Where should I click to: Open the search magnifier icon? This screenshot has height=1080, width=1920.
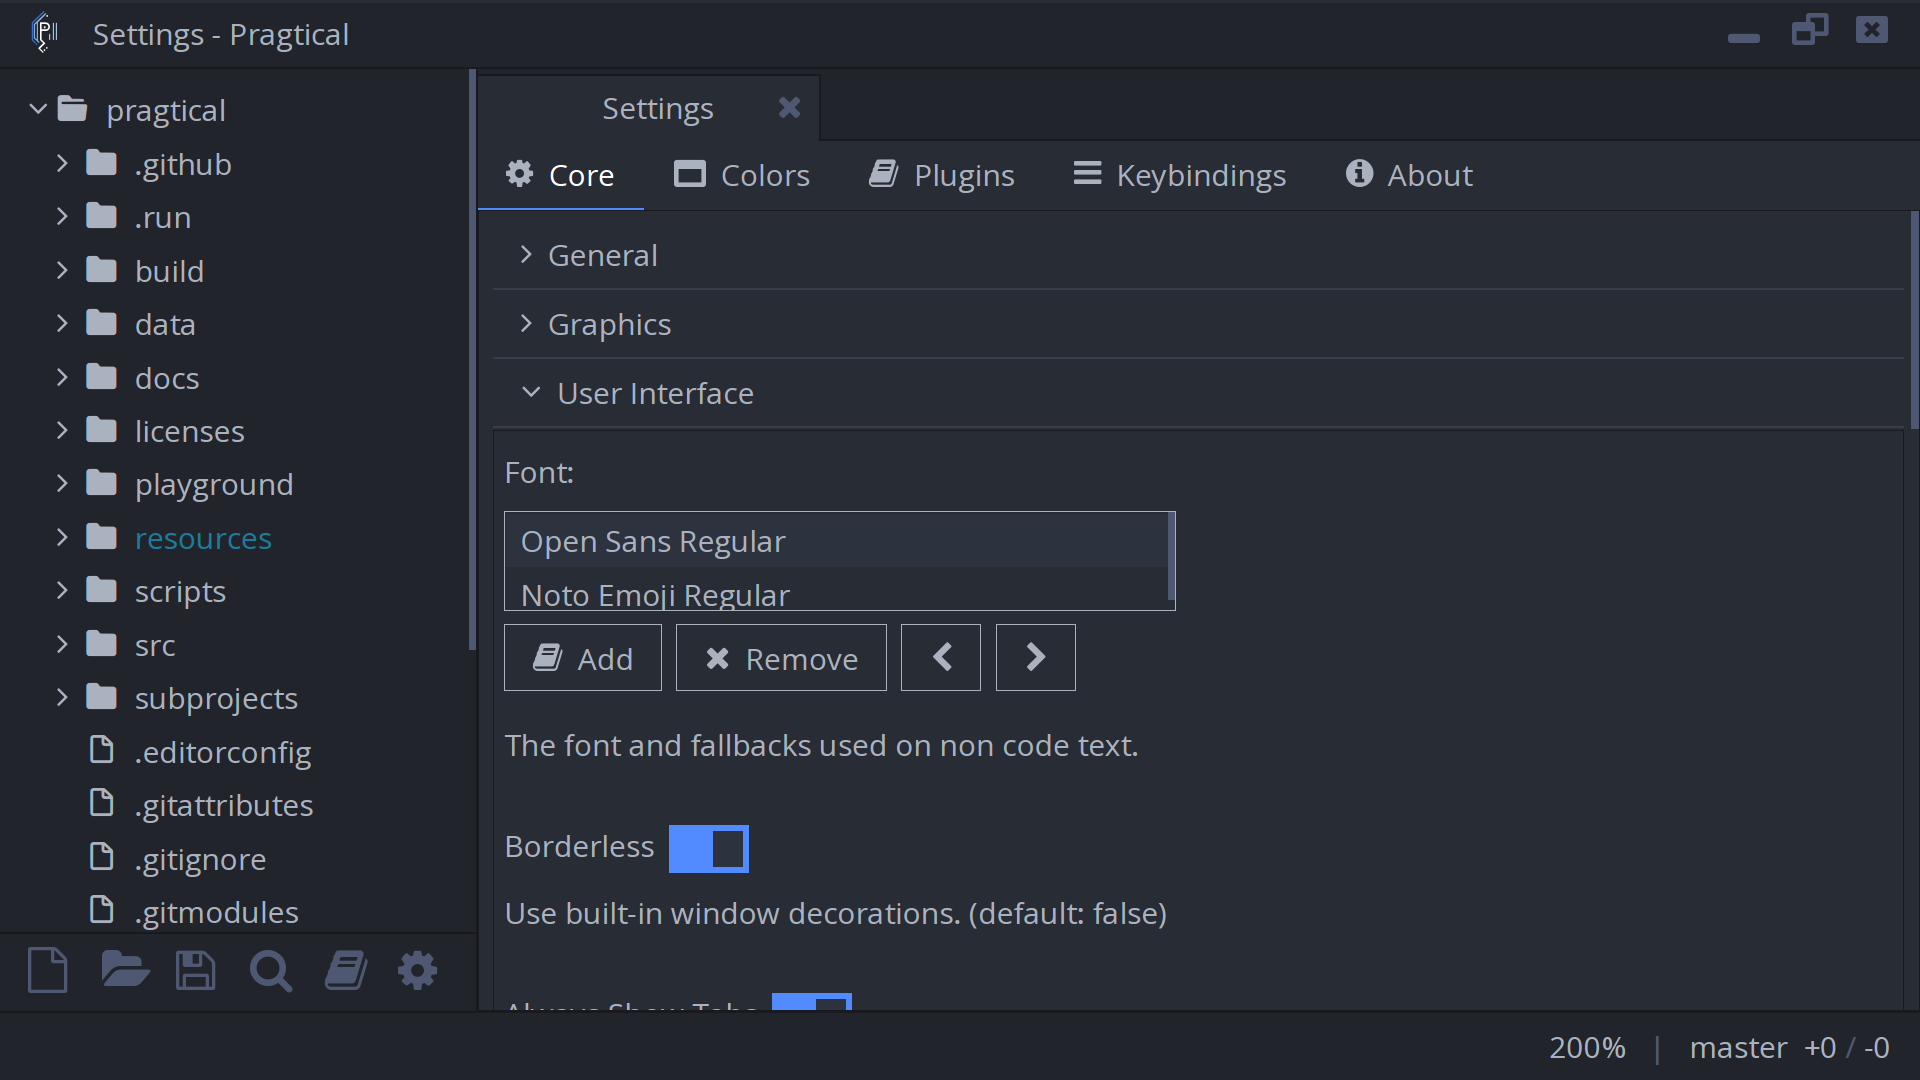(270, 970)
